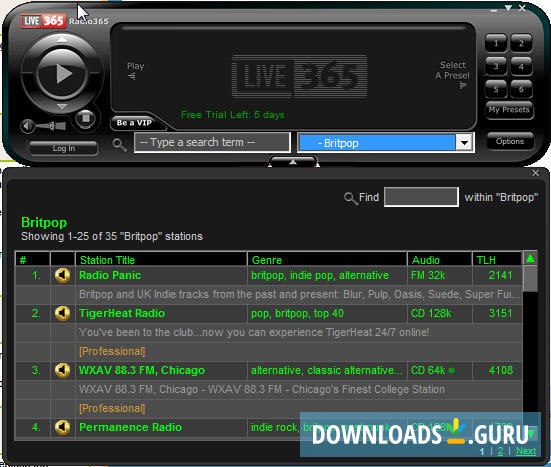Open the Radio Panic station title
551x467 pixels.
(x=110, y=275)
